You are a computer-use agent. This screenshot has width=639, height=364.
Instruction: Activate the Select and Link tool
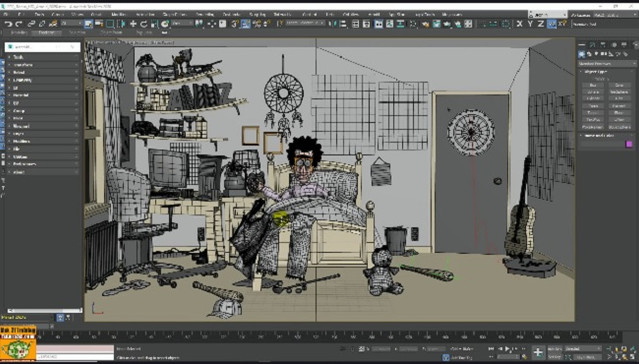pyautogui.click(x=31, y=24)
